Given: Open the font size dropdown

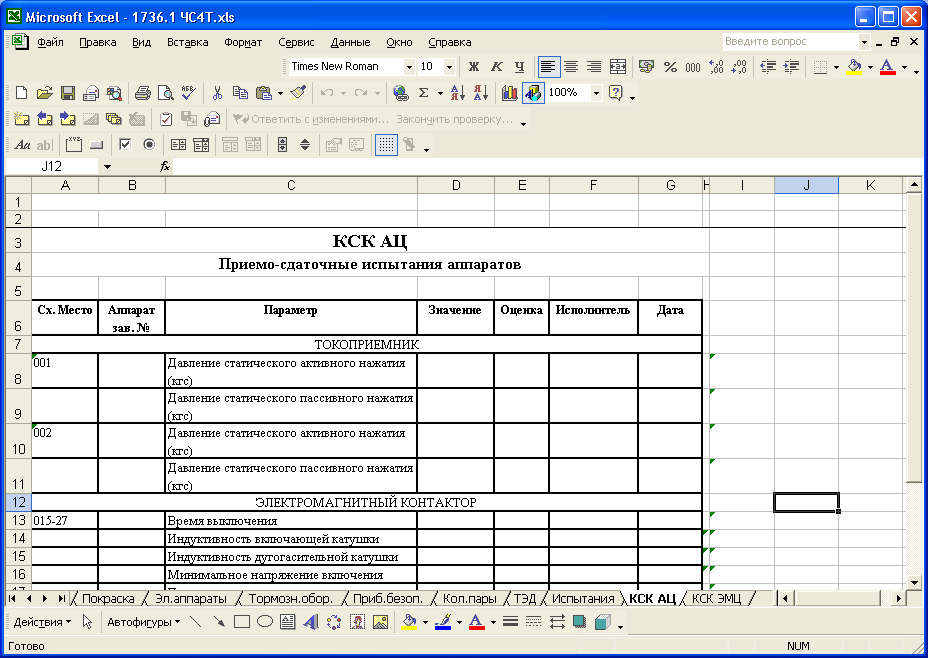Looking at the screenshot, I should tap(449, 67).
